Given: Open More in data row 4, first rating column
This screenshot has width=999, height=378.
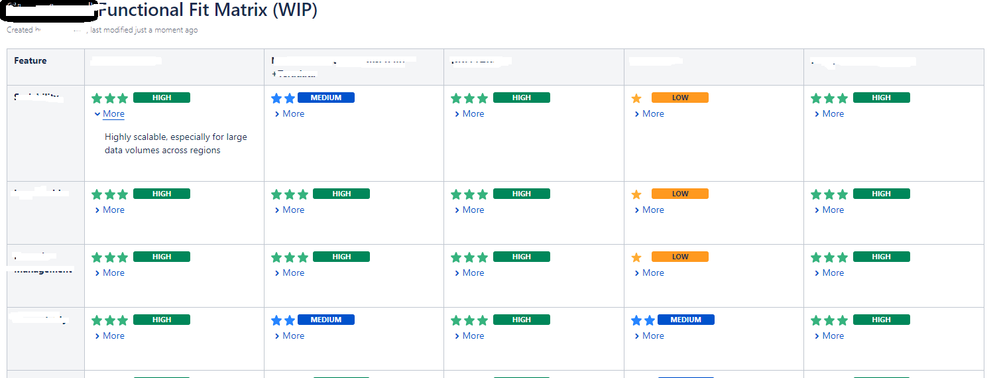Looking at the screenshot, I should pos(109,336).
